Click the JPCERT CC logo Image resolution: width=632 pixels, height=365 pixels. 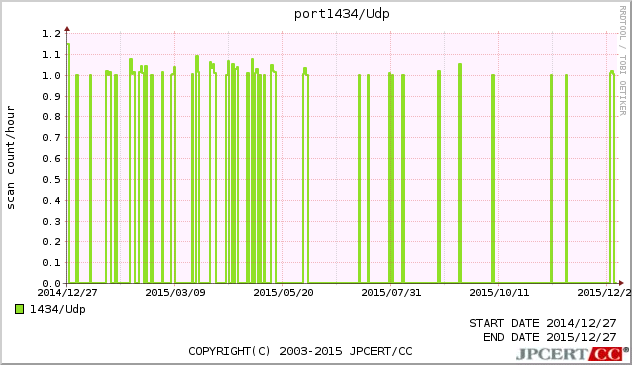(572, 354)
